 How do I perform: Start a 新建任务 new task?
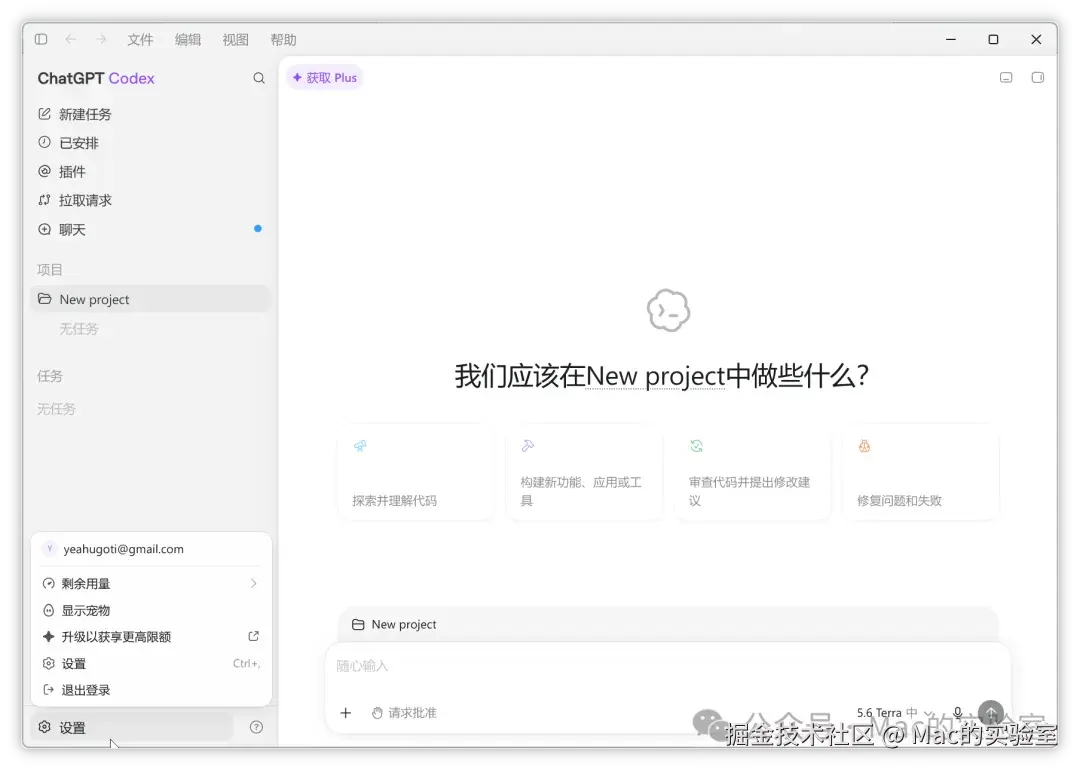point(150,114)
